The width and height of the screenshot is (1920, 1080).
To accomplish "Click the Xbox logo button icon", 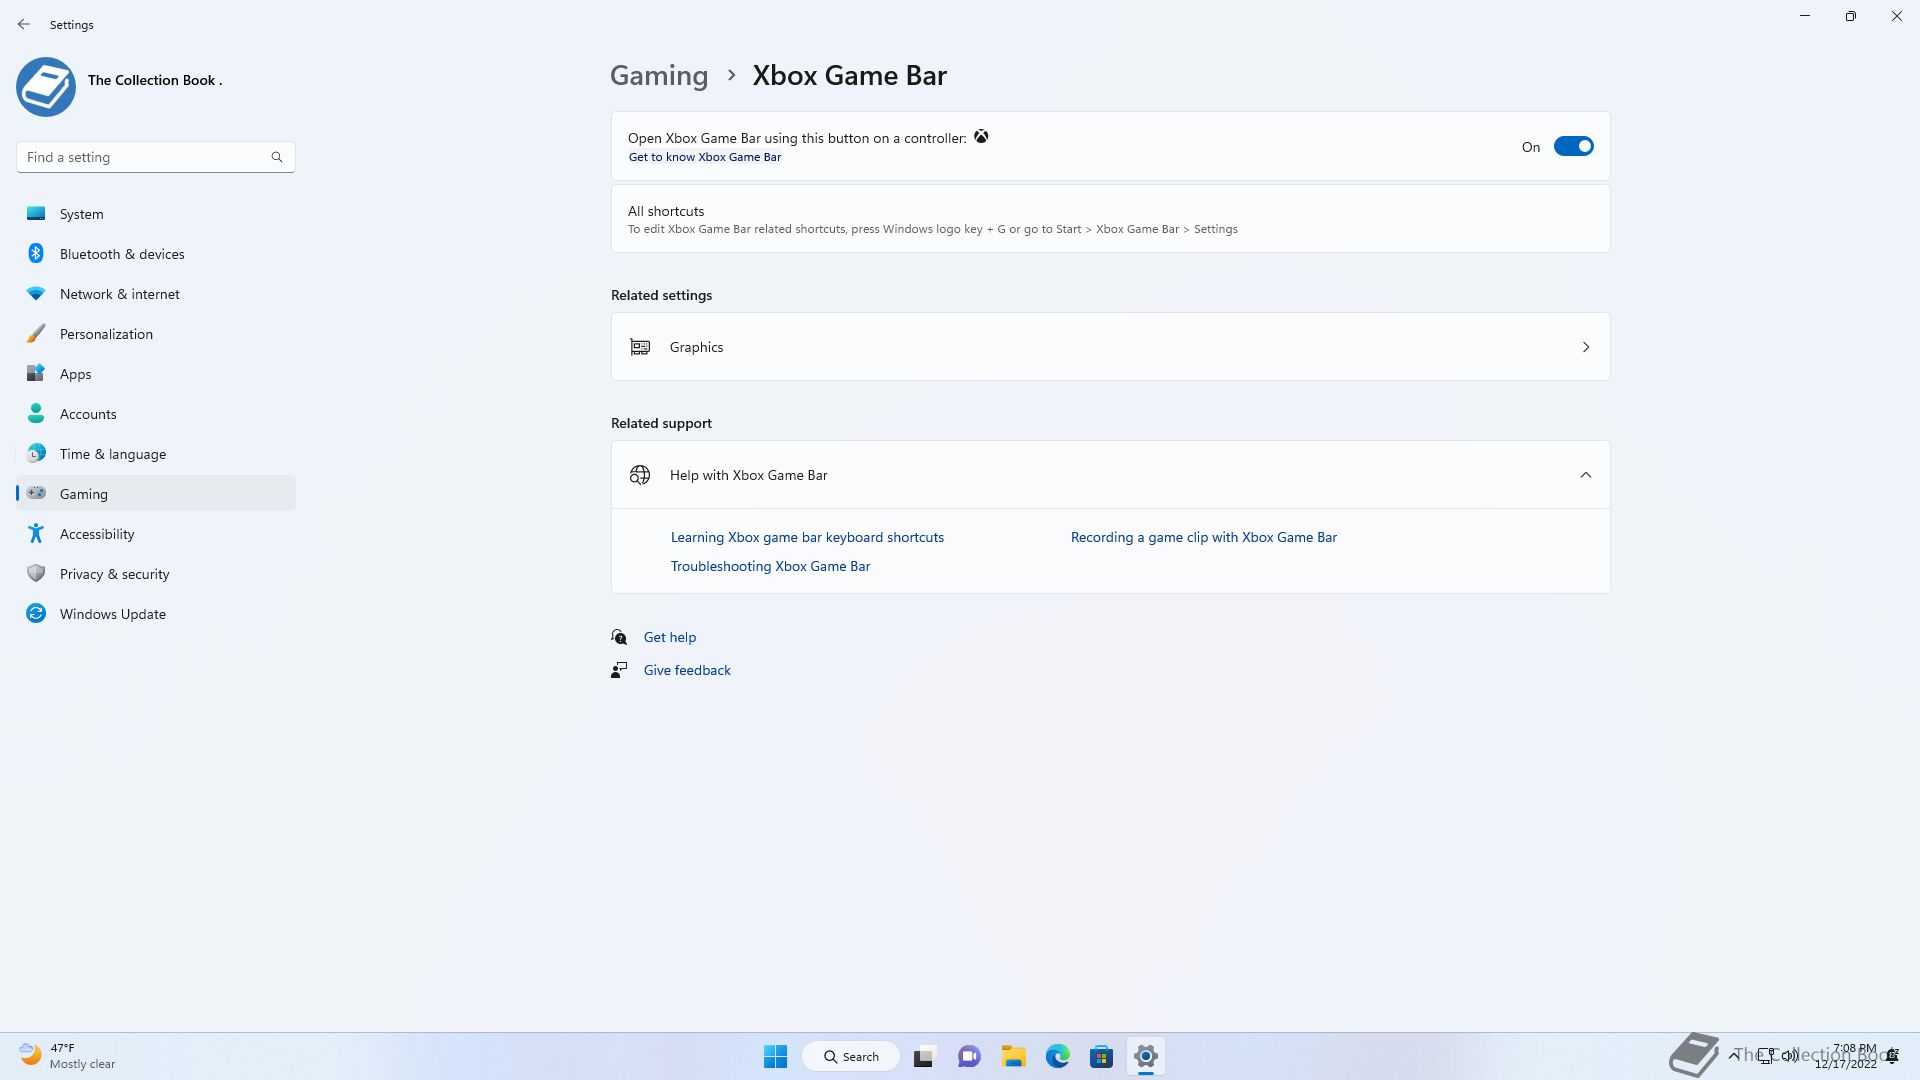I will [x=981, y=137].
